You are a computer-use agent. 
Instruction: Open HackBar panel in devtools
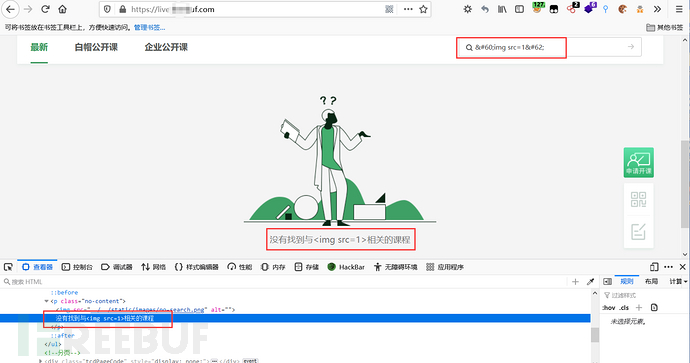346,267
